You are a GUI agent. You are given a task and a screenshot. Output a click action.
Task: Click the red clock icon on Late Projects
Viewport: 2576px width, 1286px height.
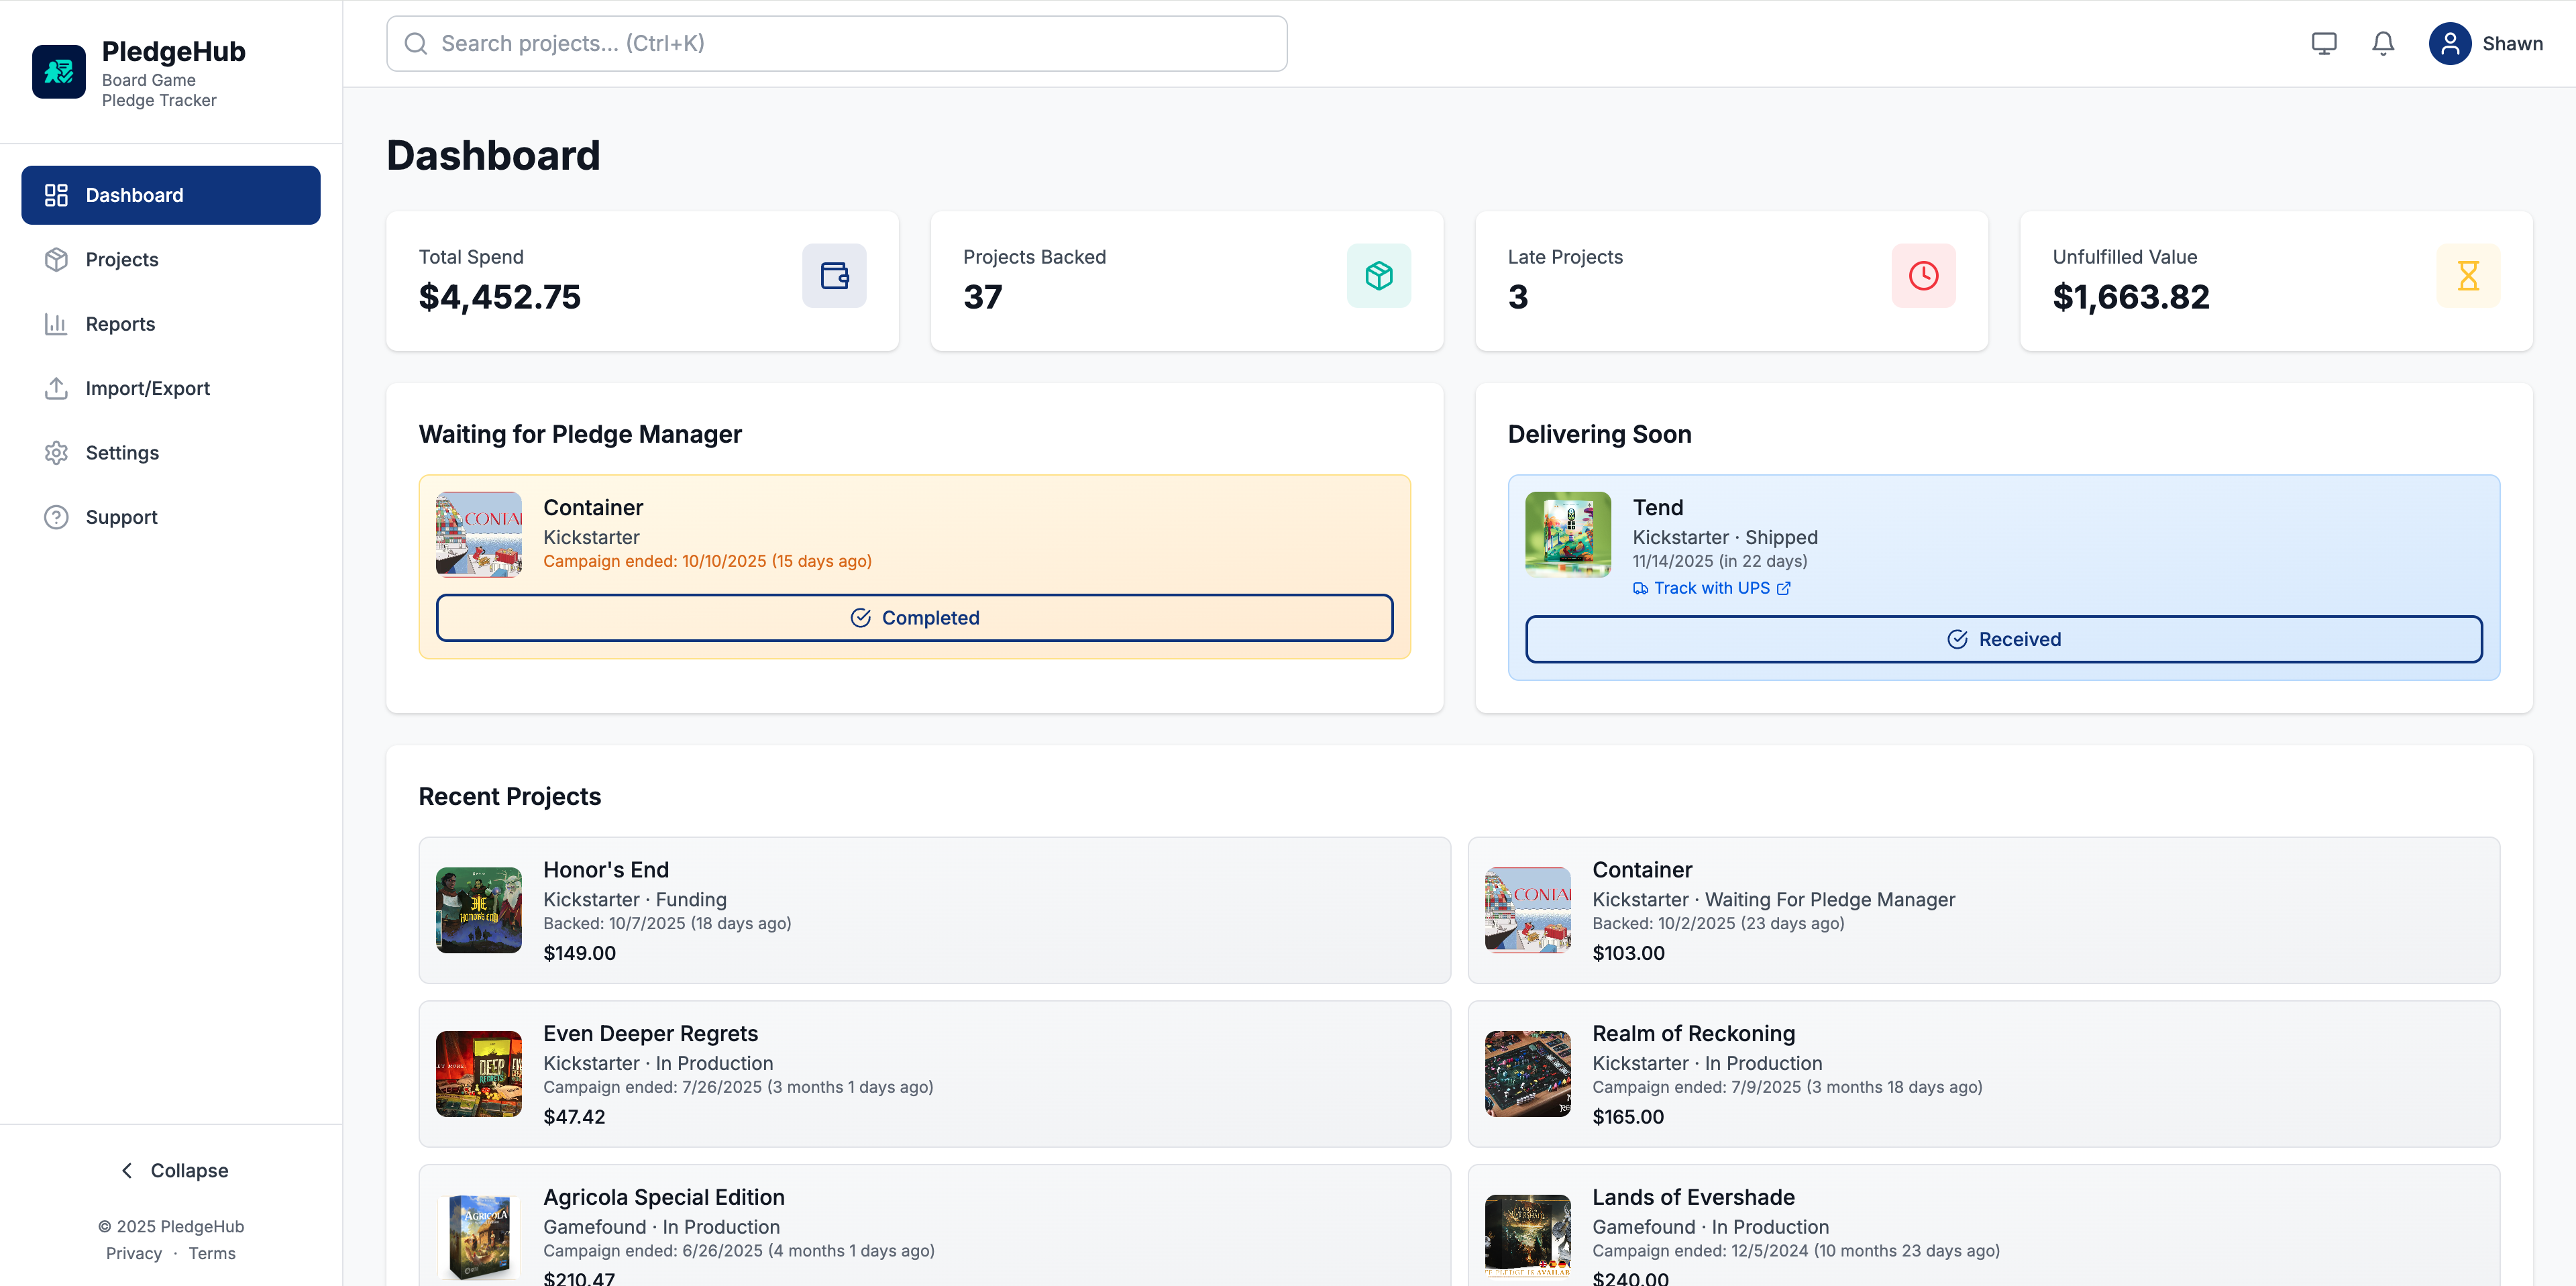pos(1923,275)
